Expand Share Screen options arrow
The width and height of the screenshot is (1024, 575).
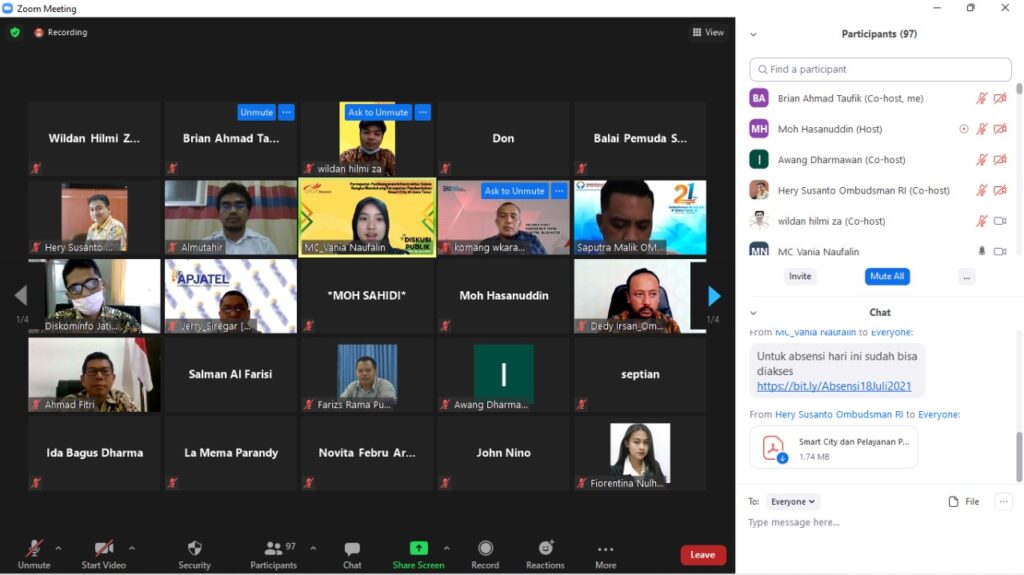pos(447,548)
